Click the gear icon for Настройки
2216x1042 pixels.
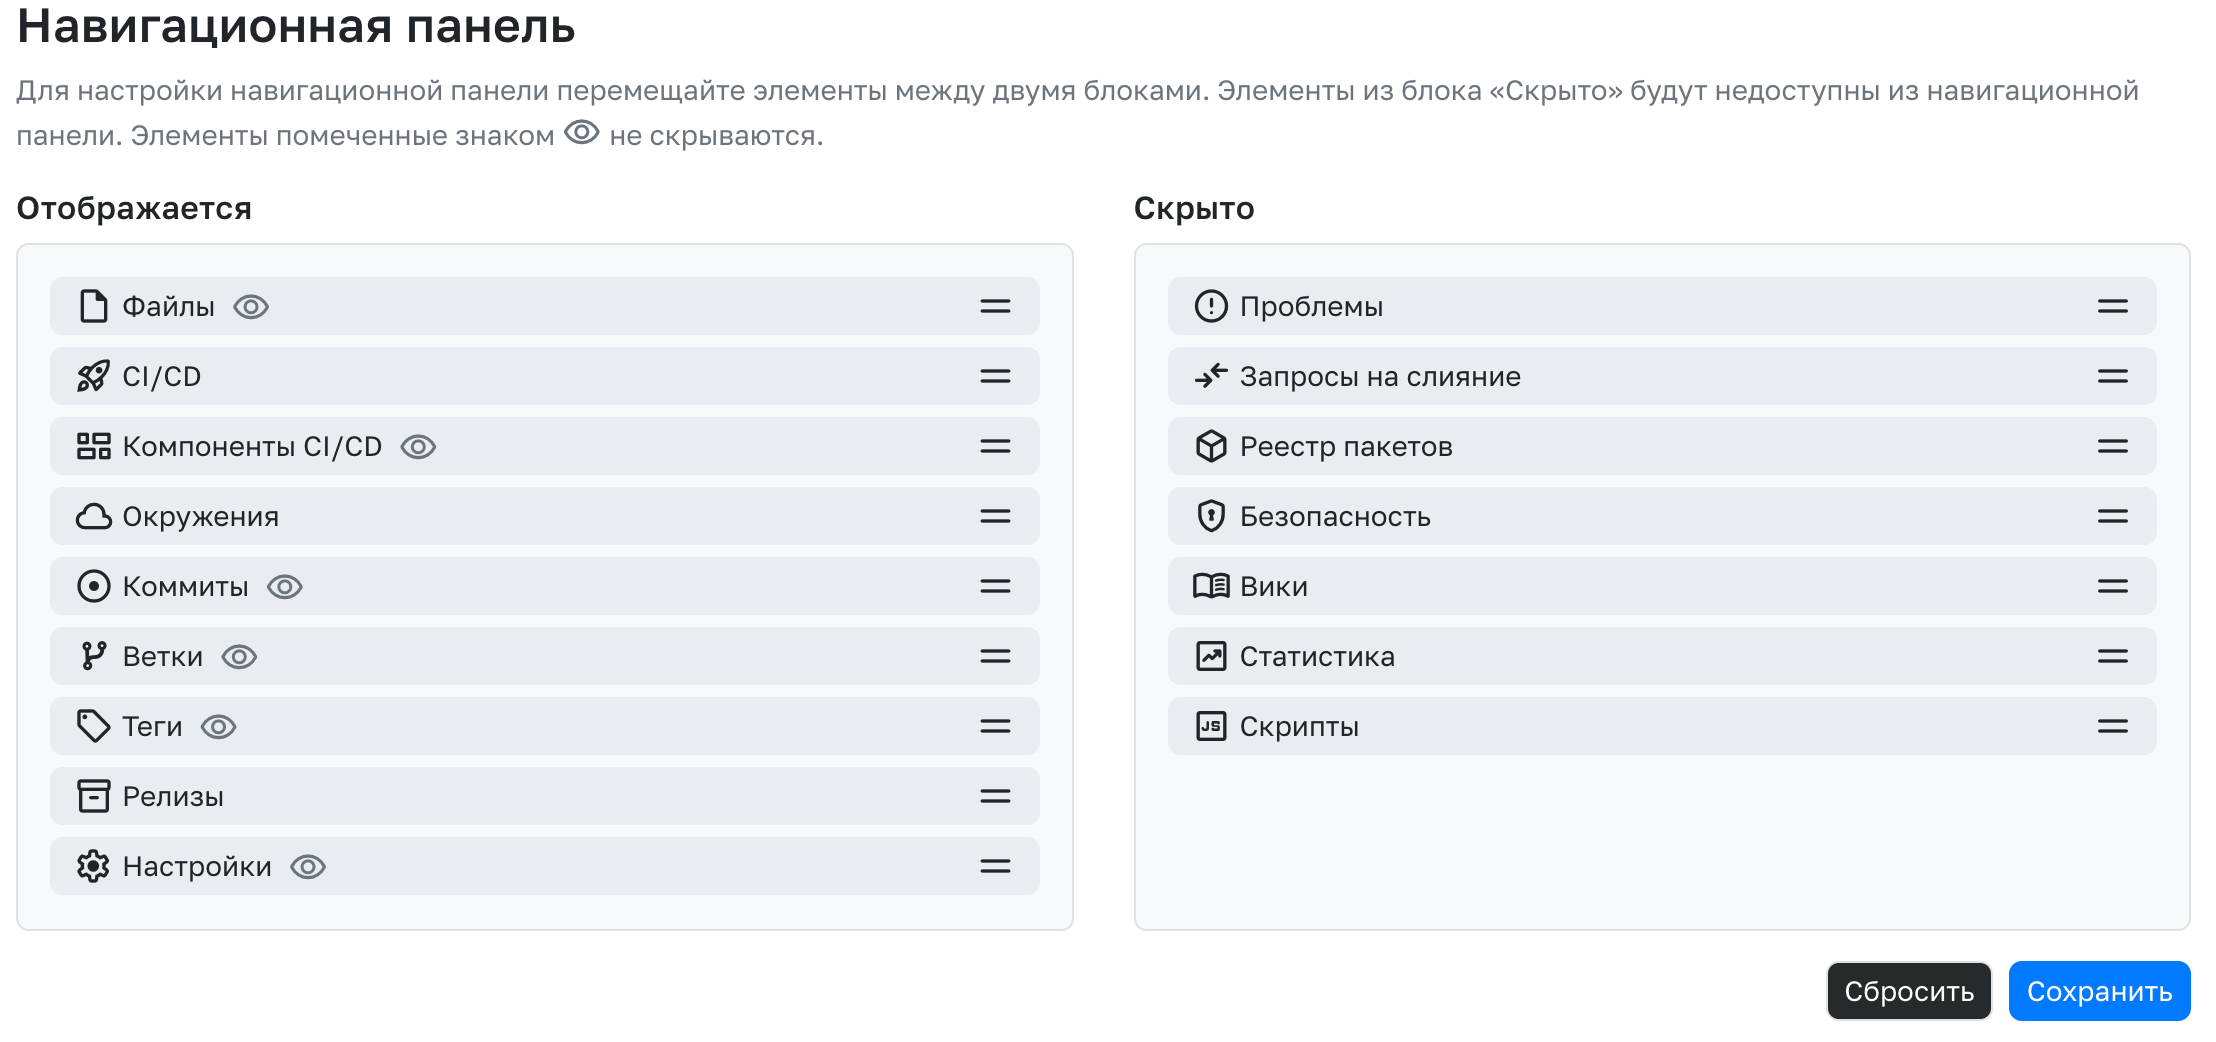[93, 867]
